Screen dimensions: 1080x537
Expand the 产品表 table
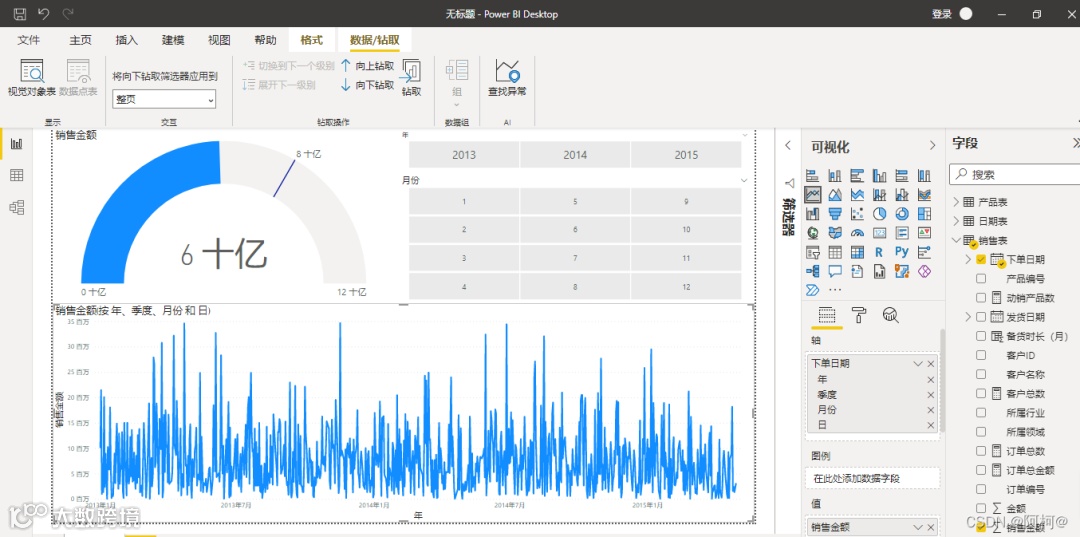[956, 202]
